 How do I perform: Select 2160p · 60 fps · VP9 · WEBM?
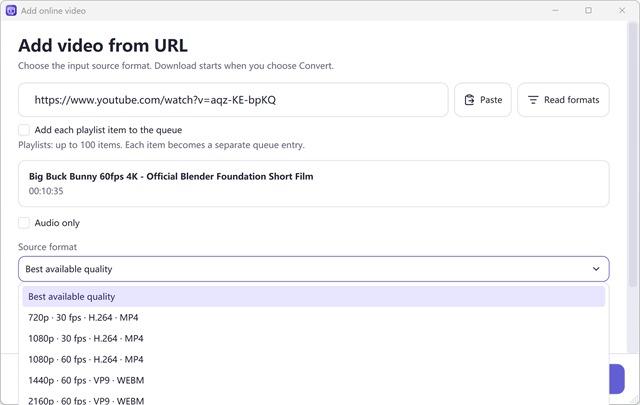[313, 400]
